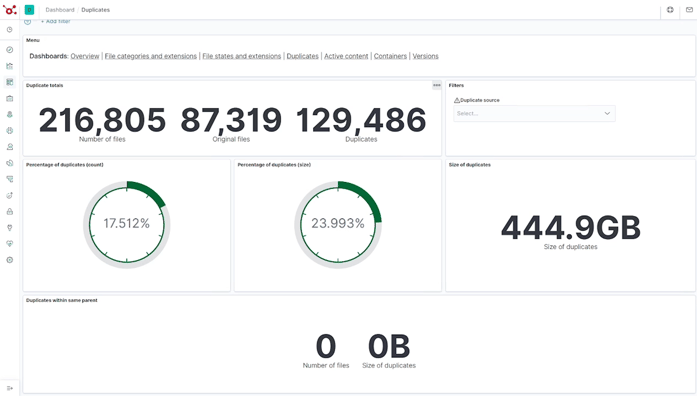Click 'Duplicates within same parent' panel title
Screen dimensions: 697x396
pos(61,300)
